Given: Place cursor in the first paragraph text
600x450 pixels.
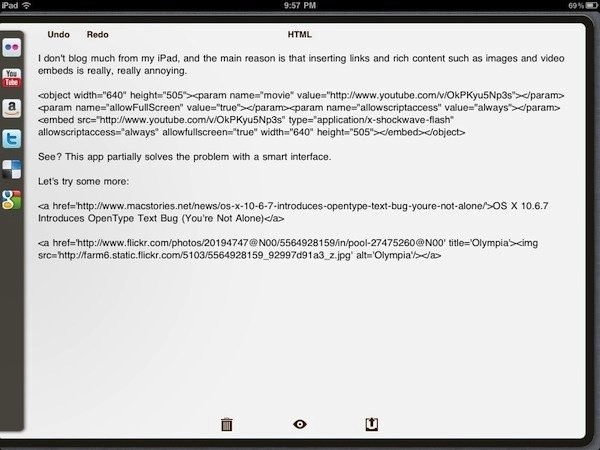Looking at the screenshot, I should (x=301, y=64).
